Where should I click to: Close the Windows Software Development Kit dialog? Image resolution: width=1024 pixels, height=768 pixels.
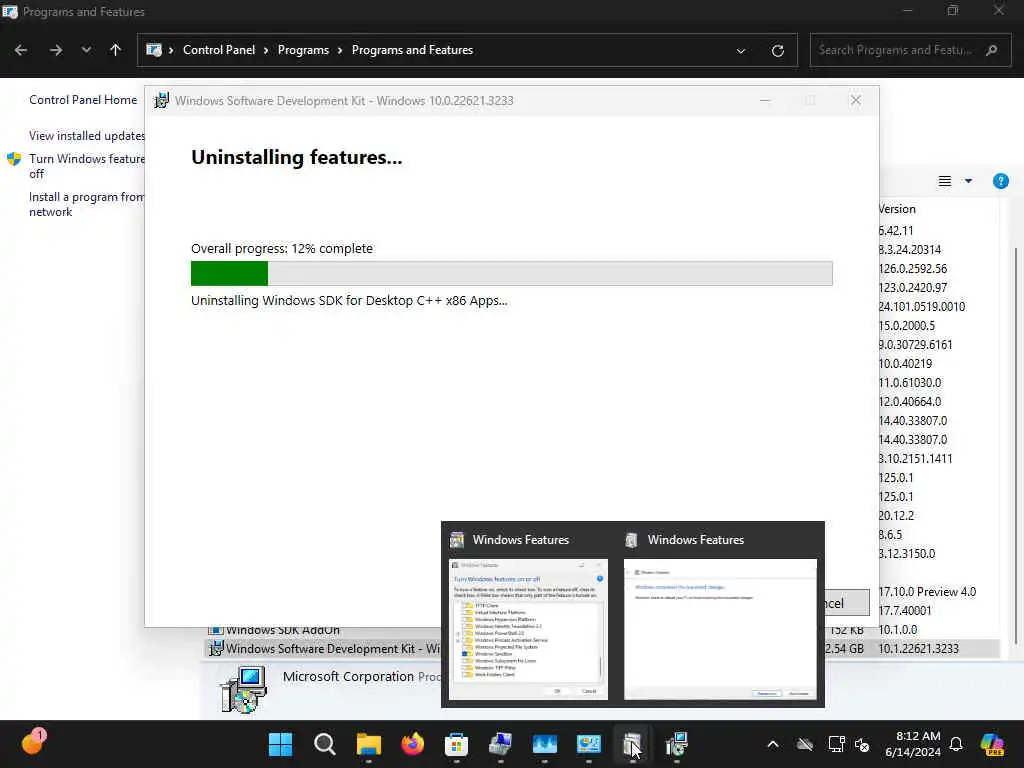[856, 101]
